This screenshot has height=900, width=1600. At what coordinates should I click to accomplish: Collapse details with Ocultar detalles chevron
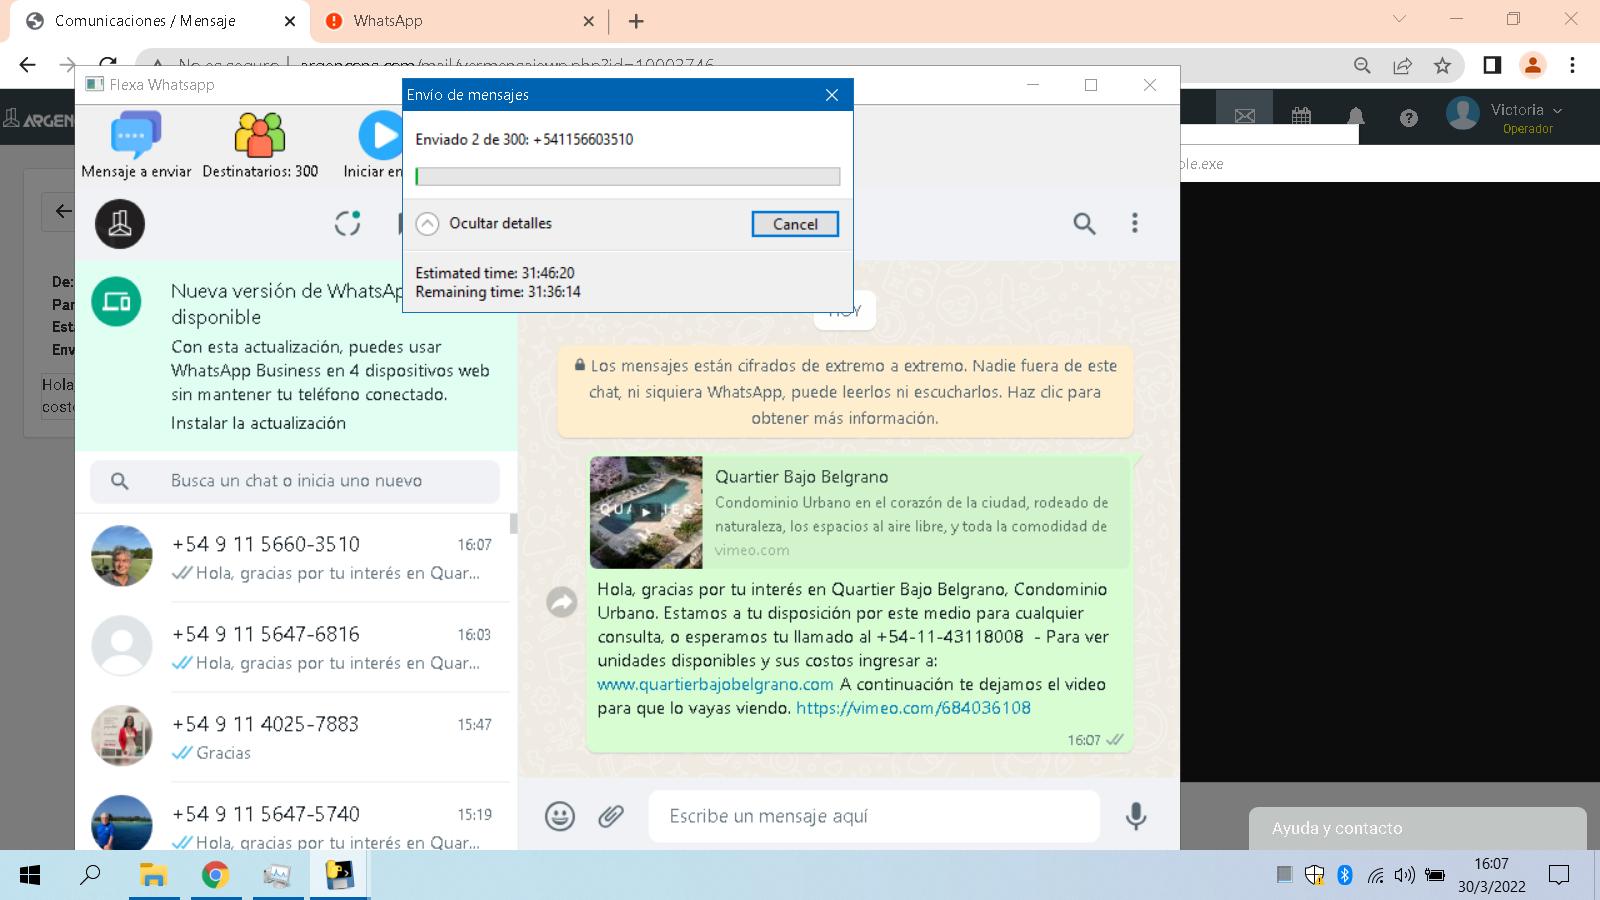click(x=427, y=224)
